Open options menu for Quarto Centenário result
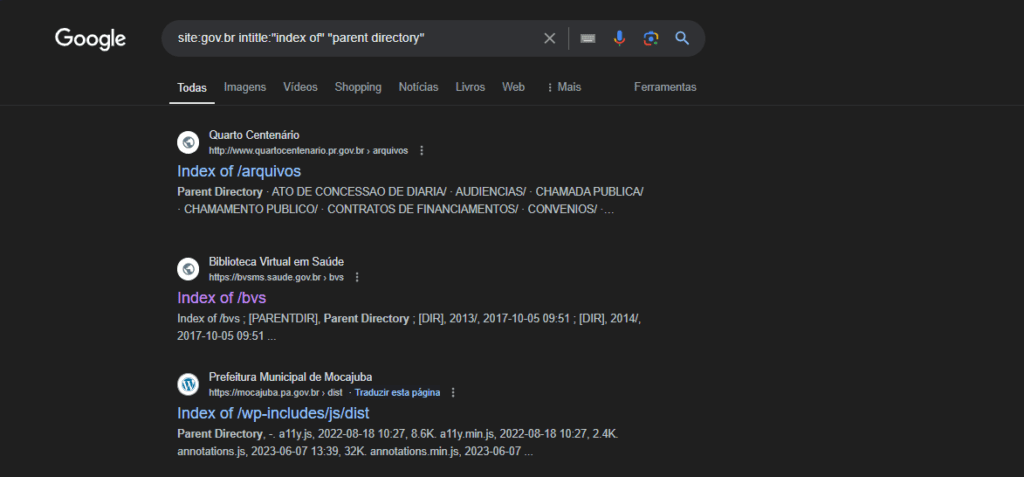Viewport: 1024px width, 477px height. point(421,151)
